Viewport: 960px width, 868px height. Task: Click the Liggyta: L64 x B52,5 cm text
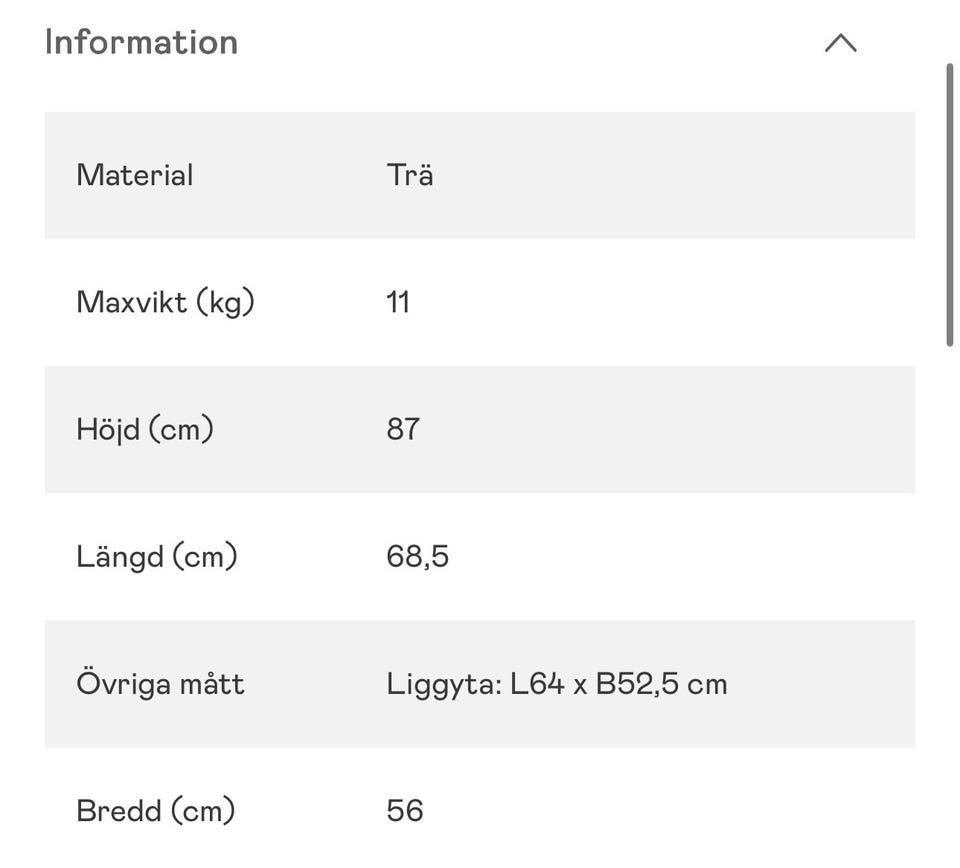556,684
